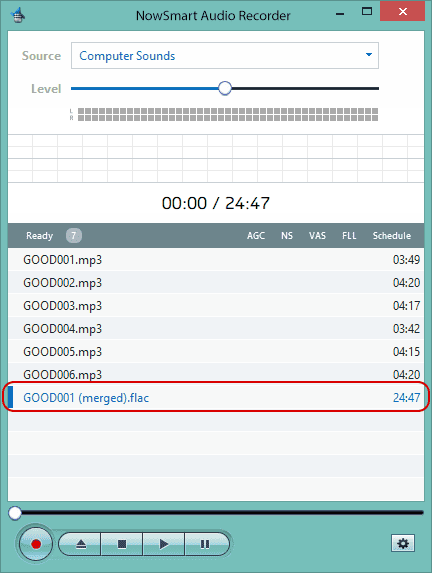Select GOOD004.mp3 in the list

point(216,329)
